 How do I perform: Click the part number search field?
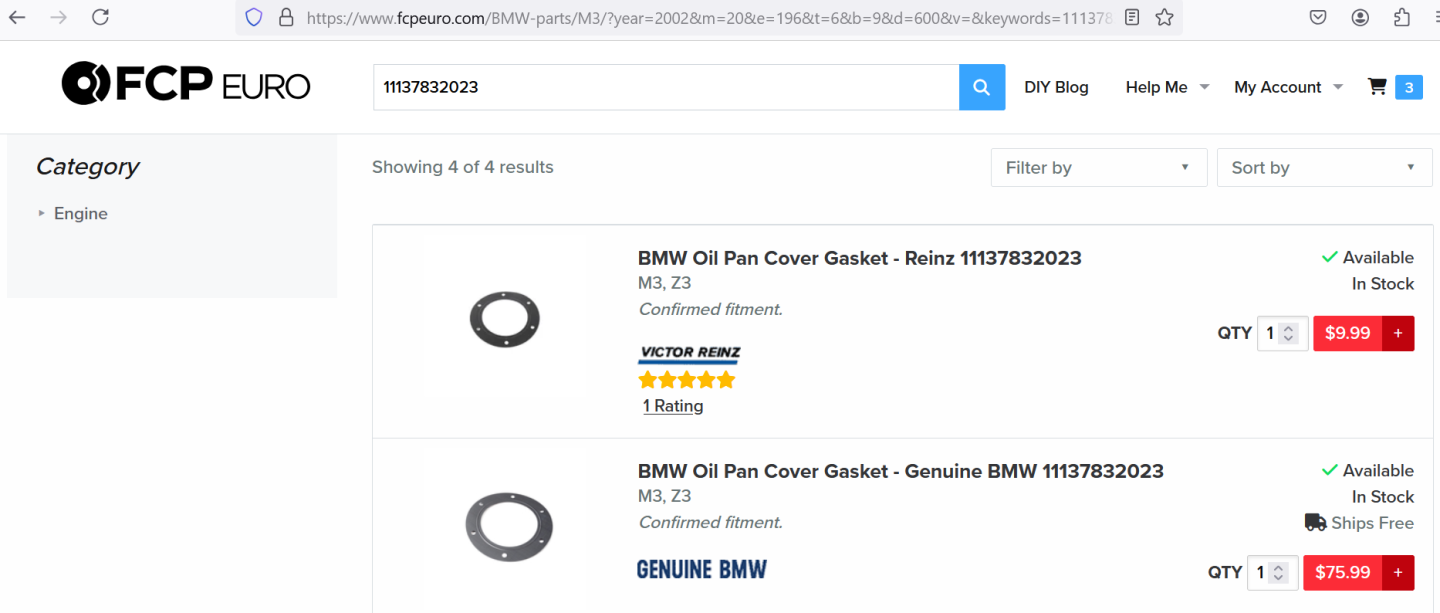tap(665, 87)
